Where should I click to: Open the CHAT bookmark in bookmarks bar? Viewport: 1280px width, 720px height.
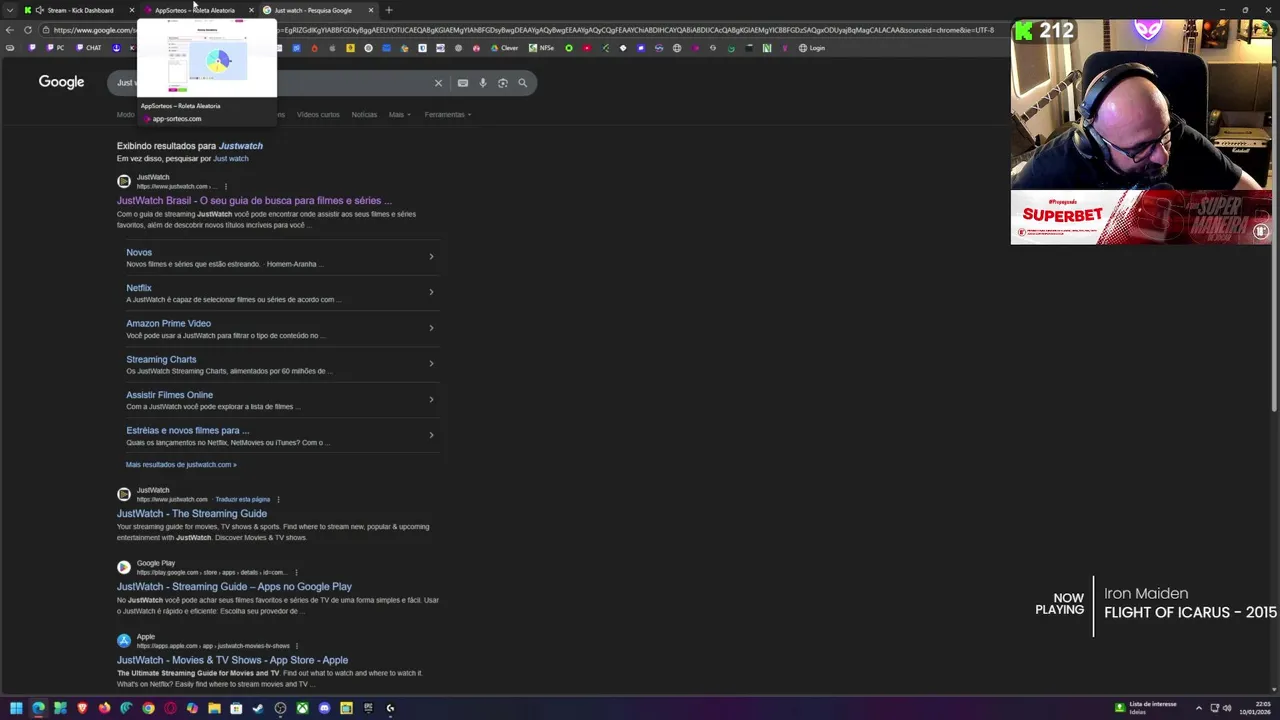89,48
